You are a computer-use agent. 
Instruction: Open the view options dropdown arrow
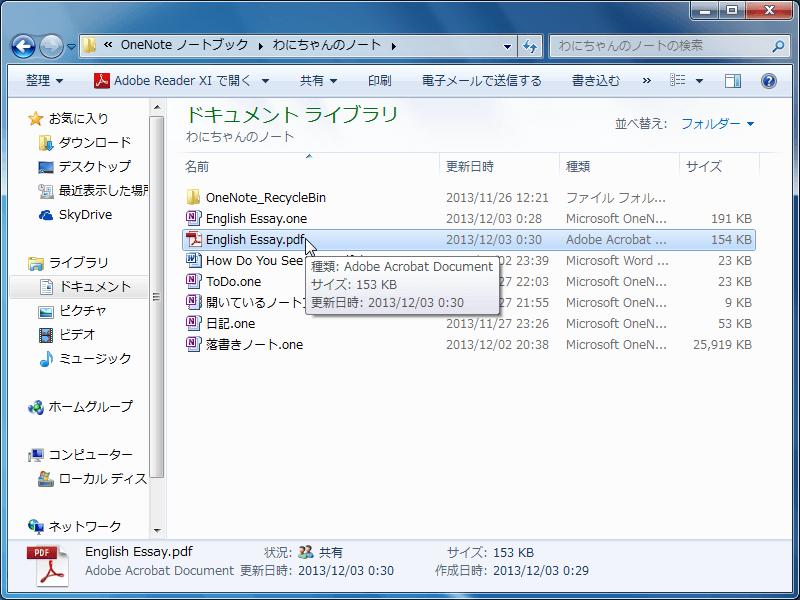click(699, 81)
